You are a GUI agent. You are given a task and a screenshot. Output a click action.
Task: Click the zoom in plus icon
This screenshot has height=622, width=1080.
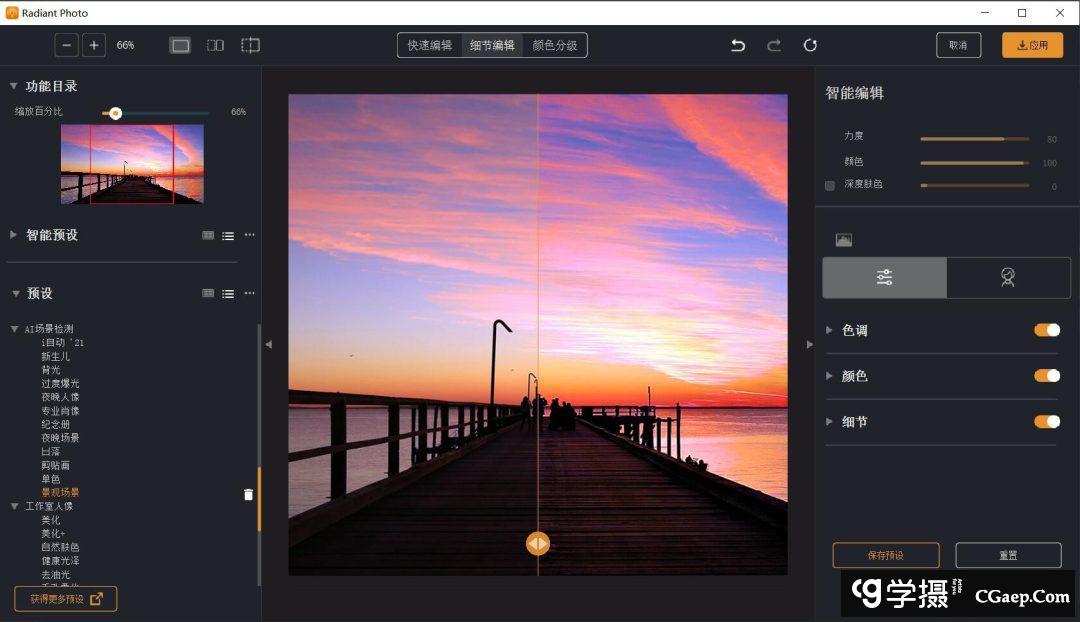pyautogui.click(x=94, y=45)
